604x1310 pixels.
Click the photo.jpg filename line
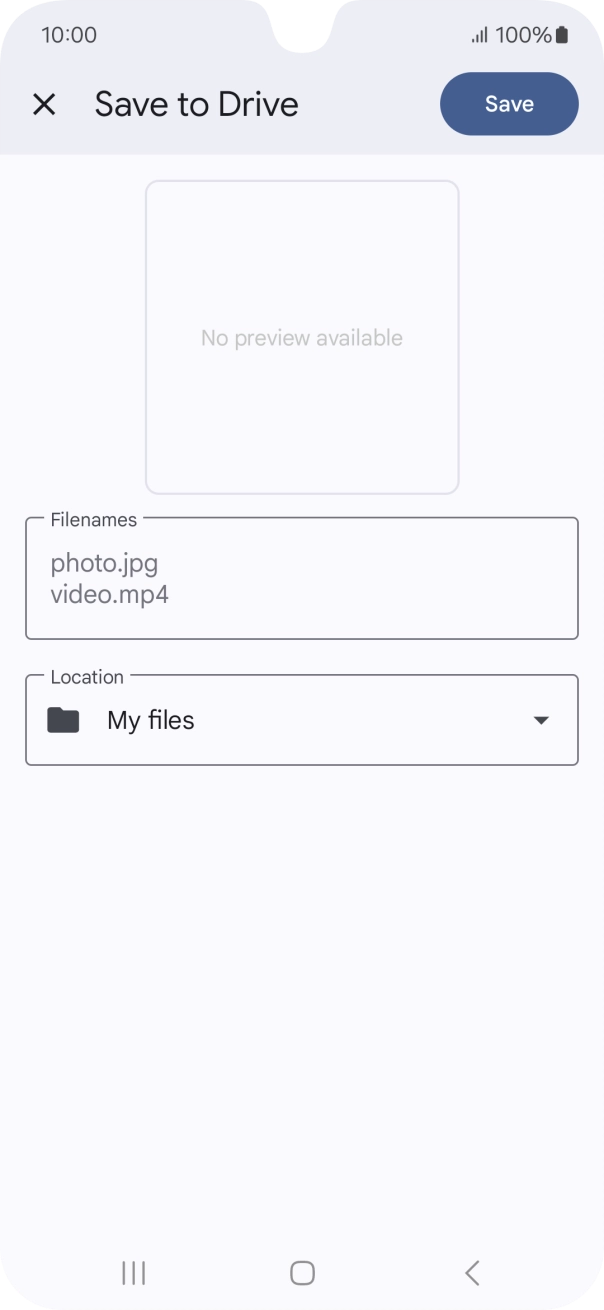click(105, 563)
